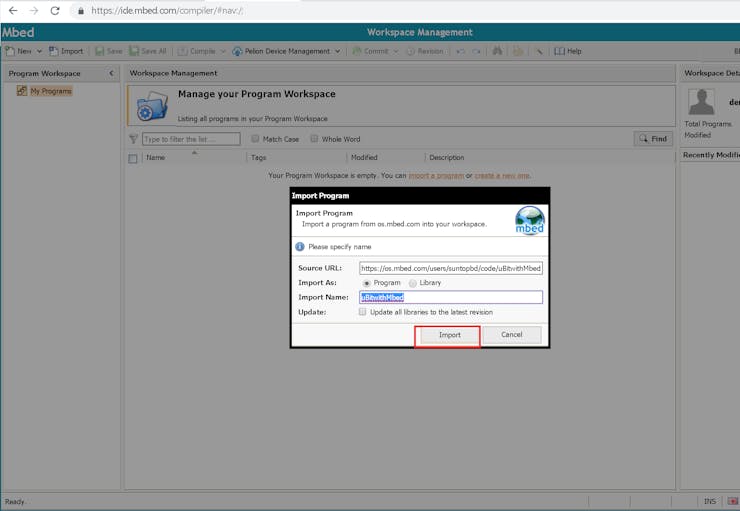Click the Pelion Device Management button

click(282, 51)
